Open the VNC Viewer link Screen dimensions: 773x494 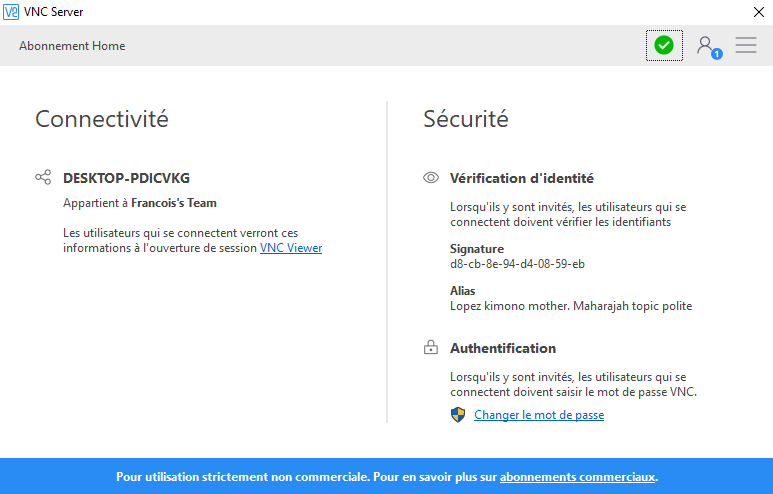click(x=291, y=247)
